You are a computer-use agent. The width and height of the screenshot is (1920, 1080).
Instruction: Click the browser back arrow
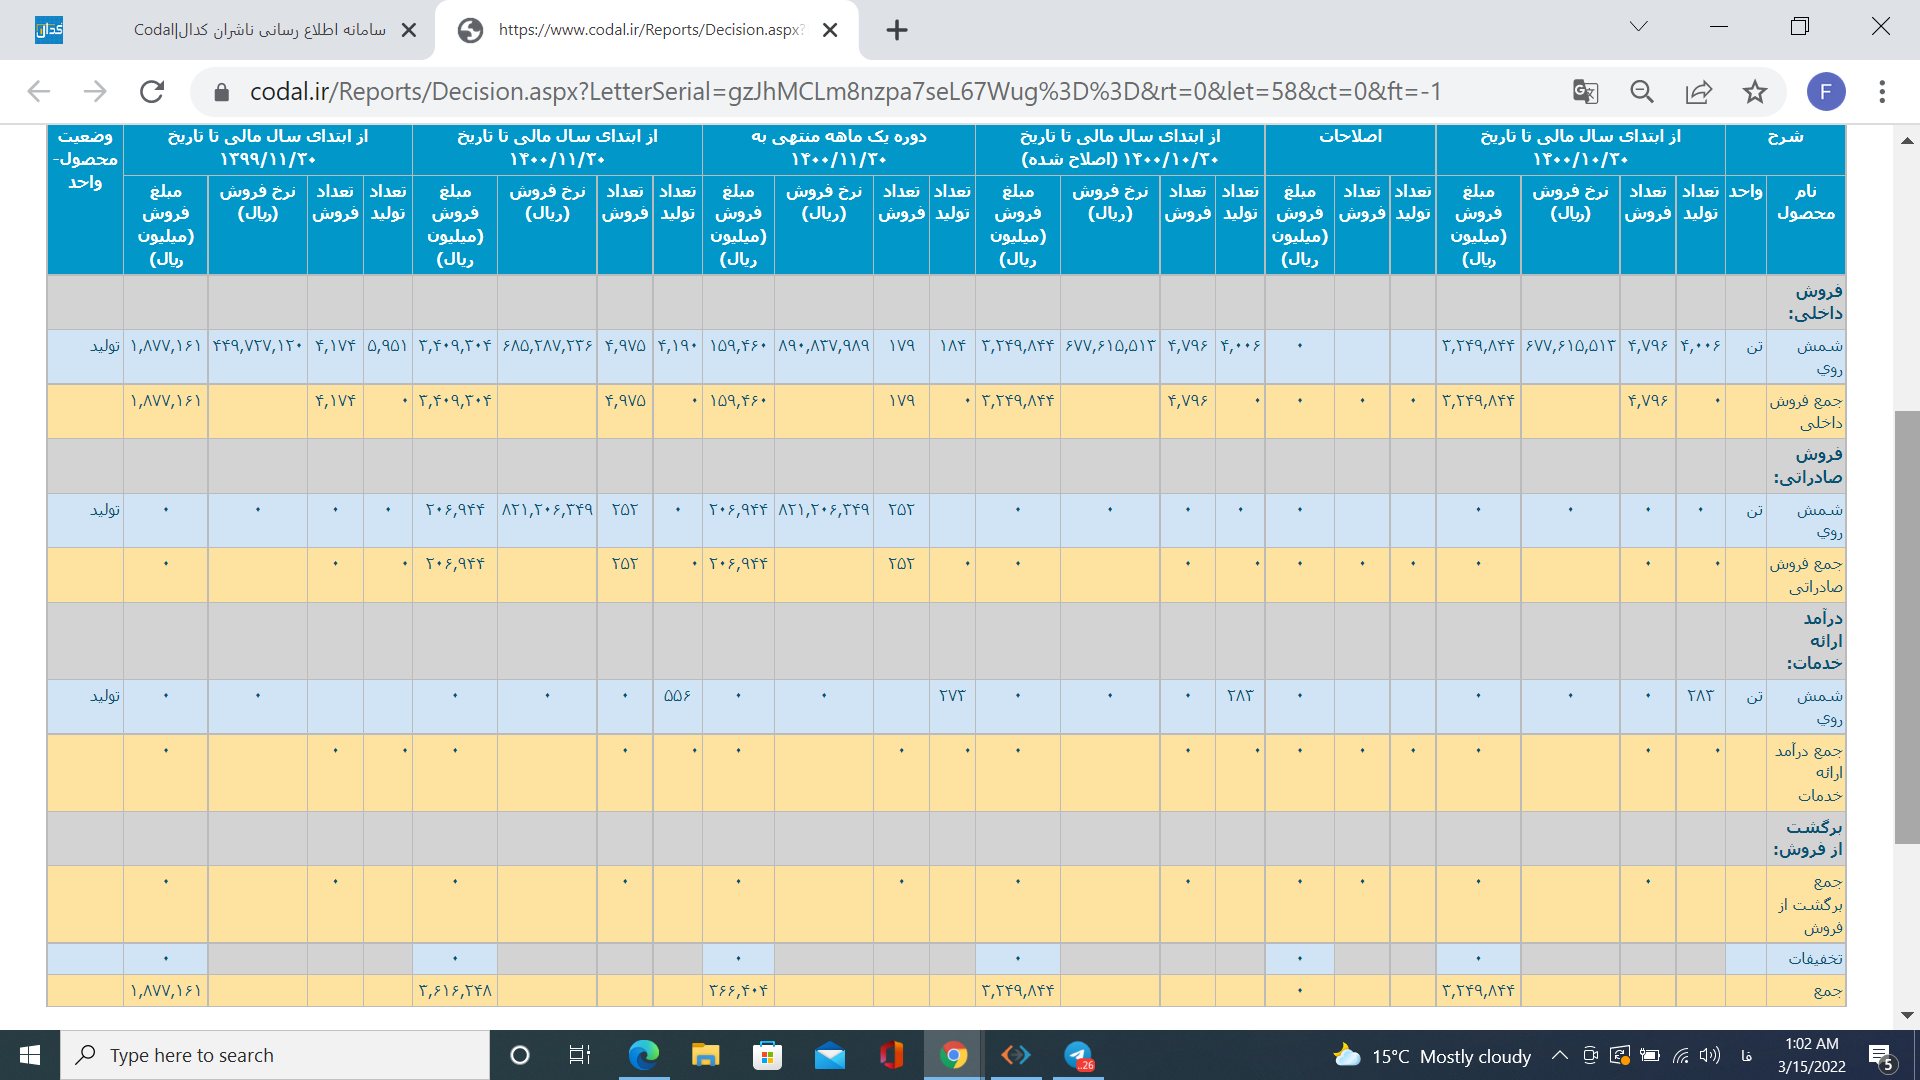click(38, 92)
